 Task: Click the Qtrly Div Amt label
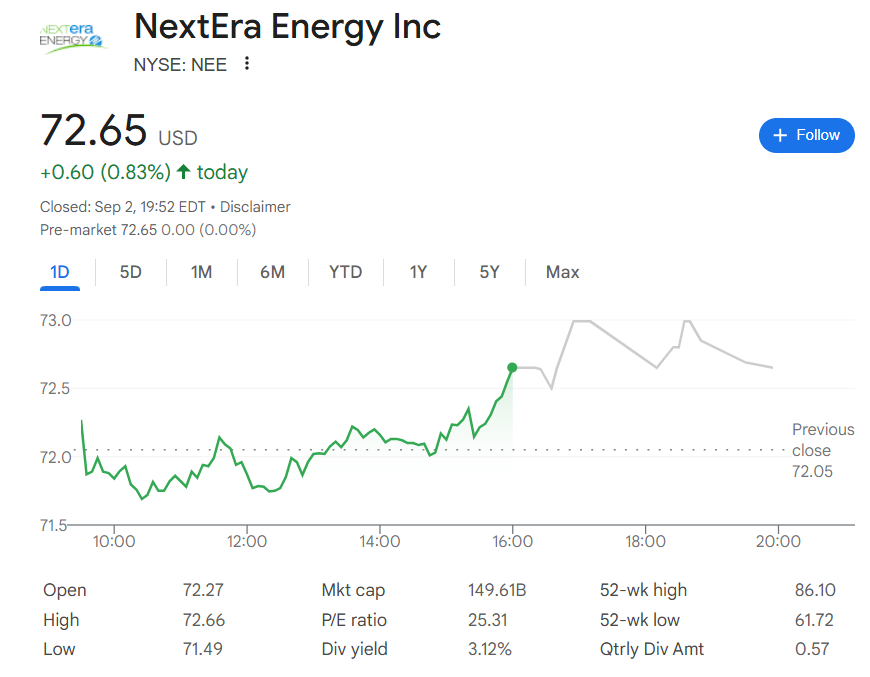[x=651, y=649]
